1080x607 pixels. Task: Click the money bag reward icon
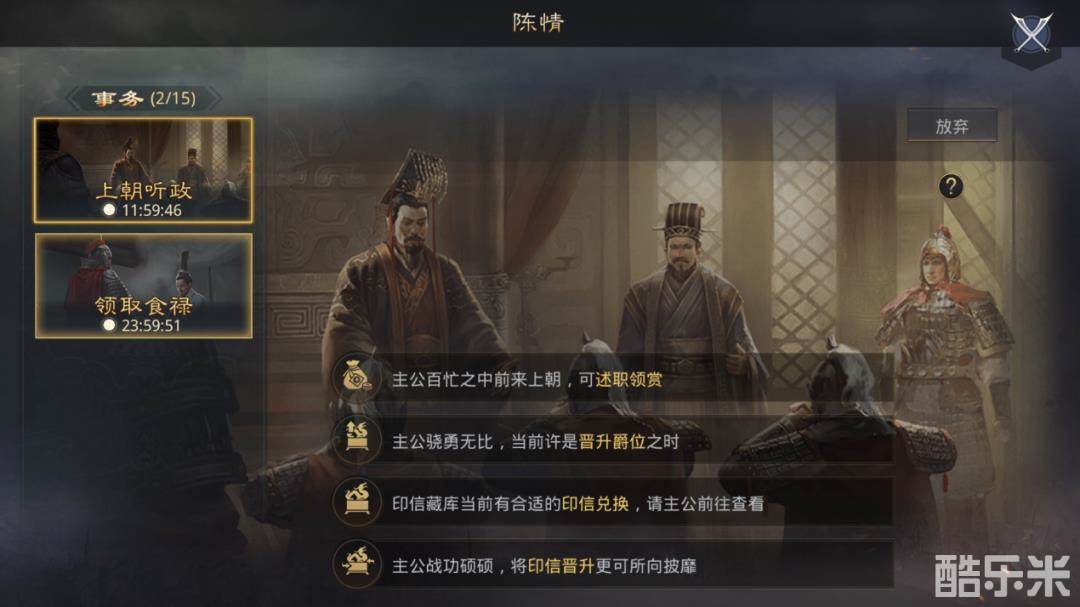357,378
